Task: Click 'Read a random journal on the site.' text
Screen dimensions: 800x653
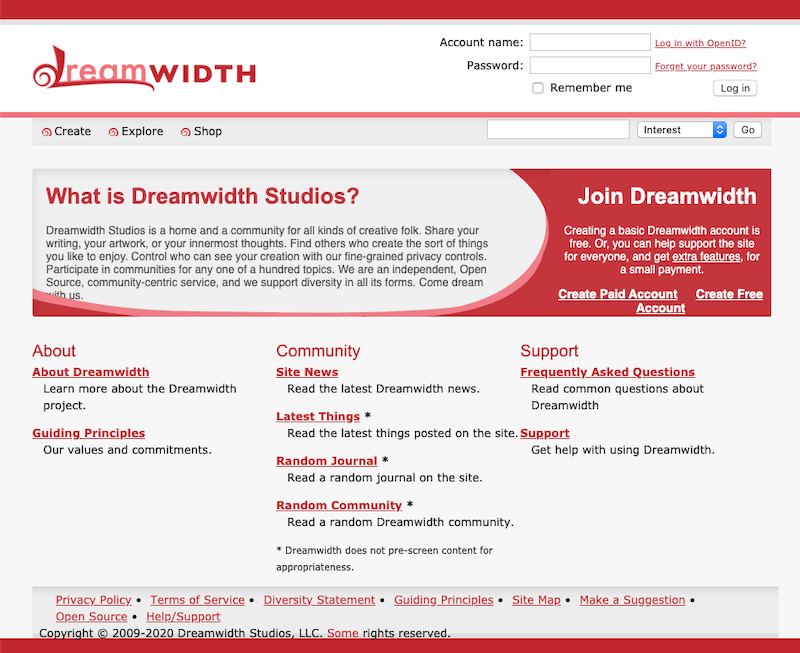Action: [x=385, y=478]
